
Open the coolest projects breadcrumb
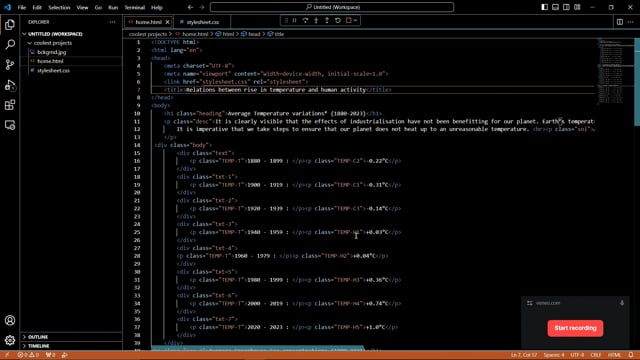click(x=148, y=34)
